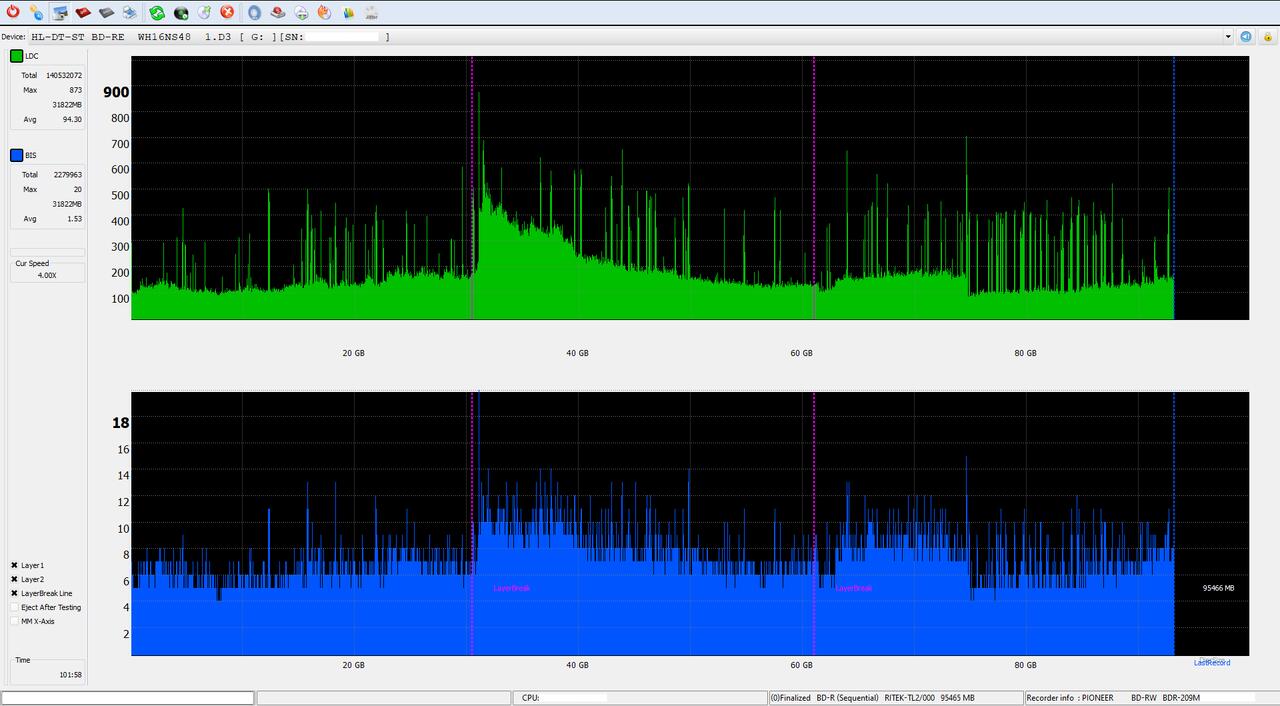Toggle the Layer2 checkbox
1280x706 pixels.
click(15, 579)
